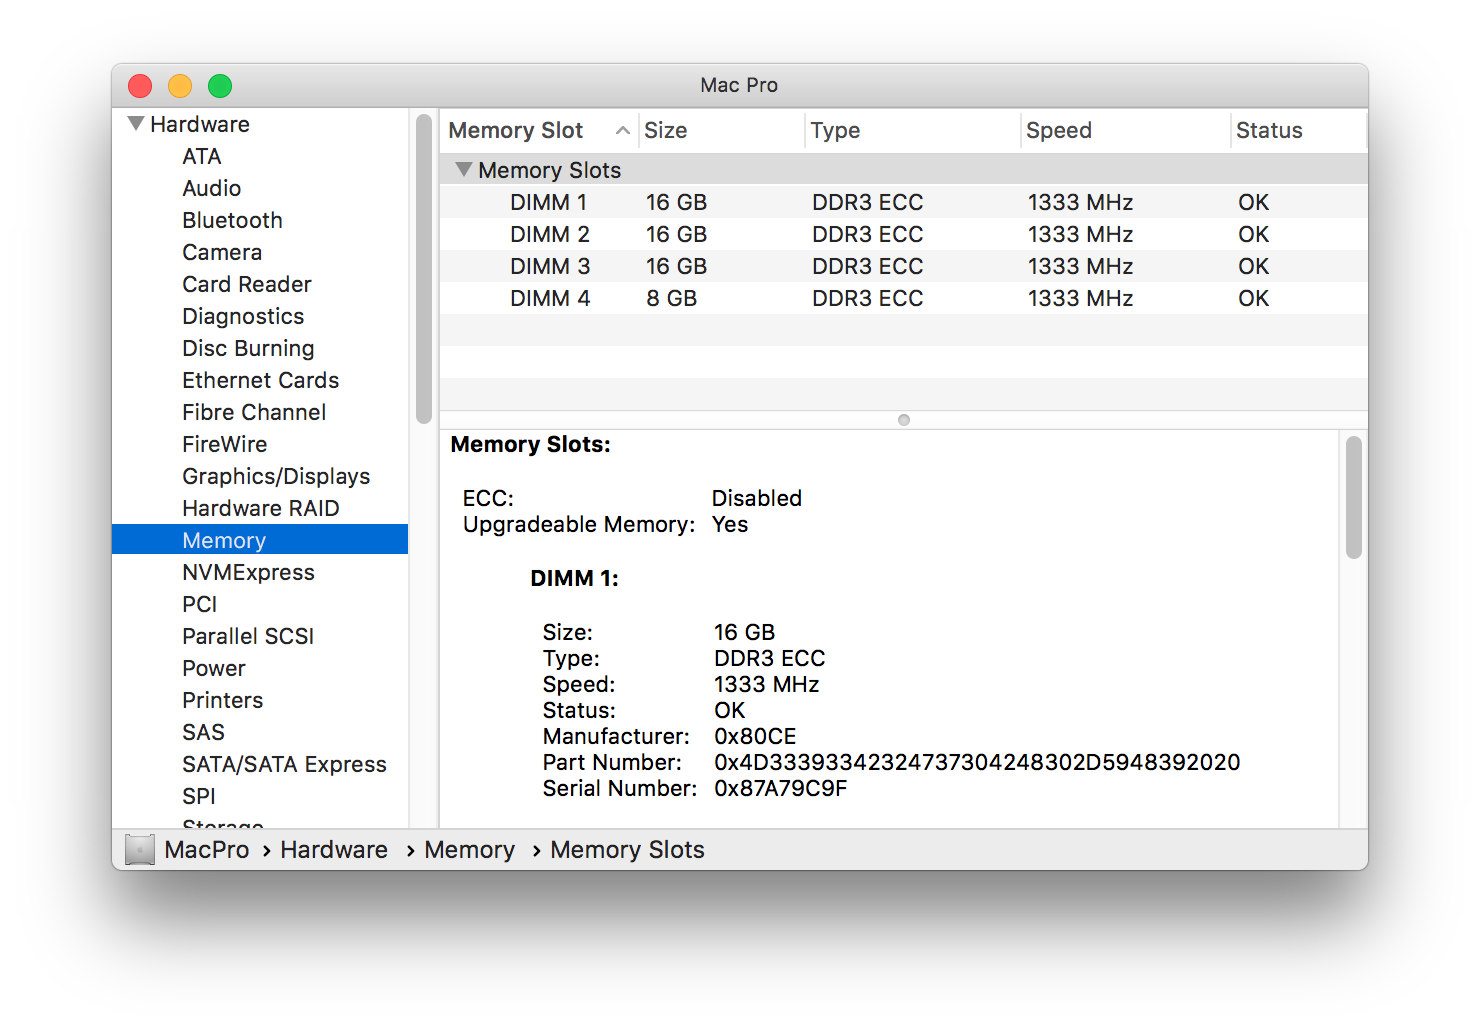Select Ethernet Cards in sidebar
Image resolution: width=1480 pixels, height=1030 pixels.
pyautogui.click(x=261, y=380)
